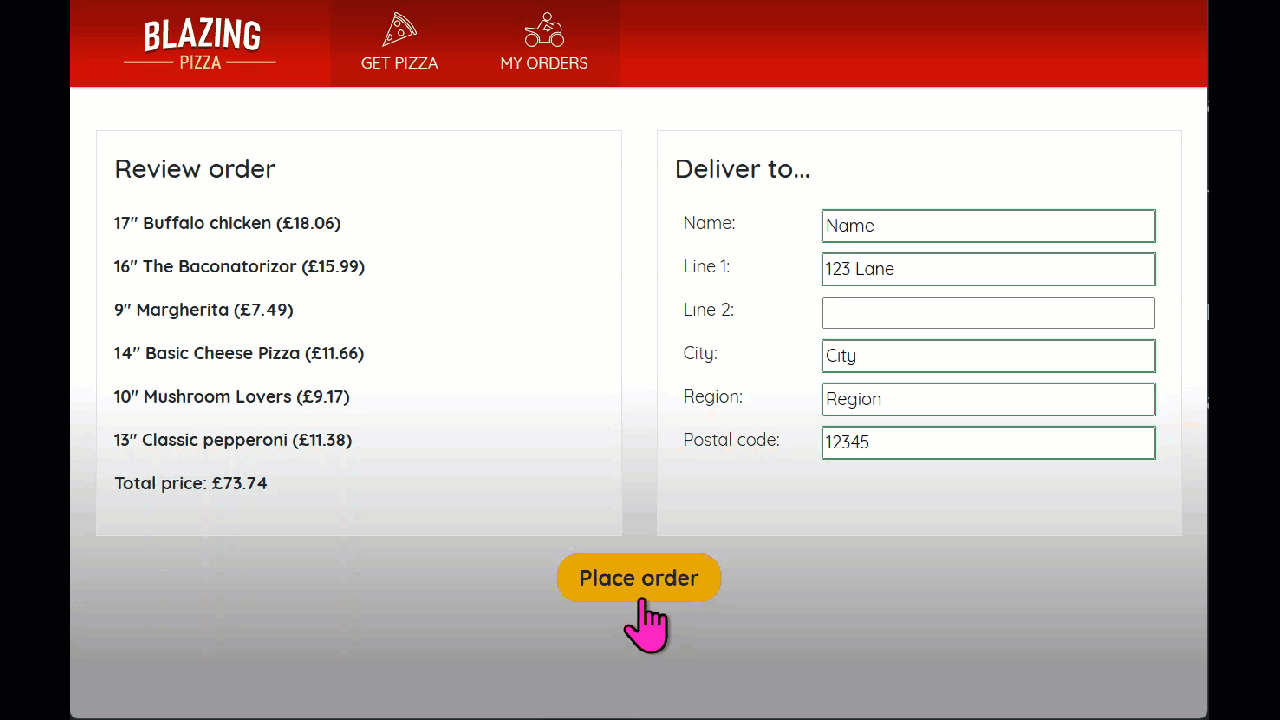Click the Total price text
The image size is (1280, 720).
(190, 483)
